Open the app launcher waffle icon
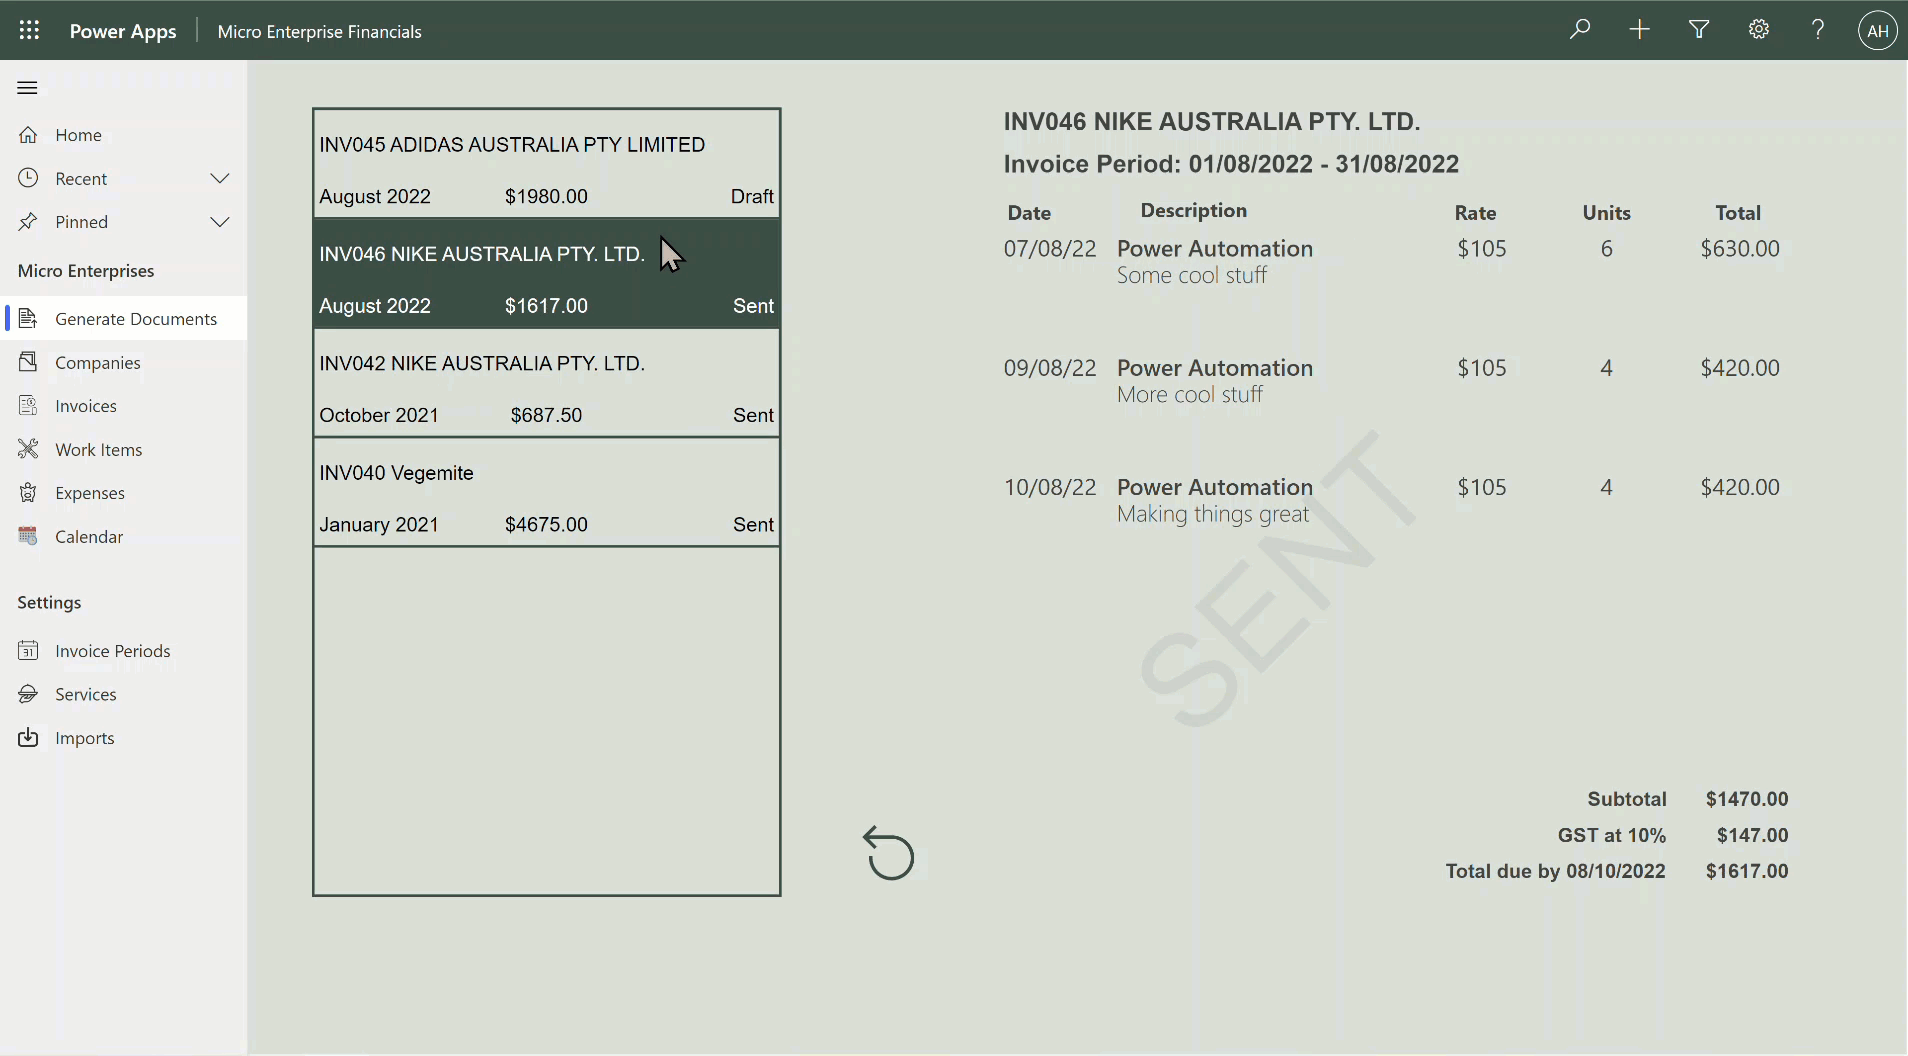 (29, 30)
